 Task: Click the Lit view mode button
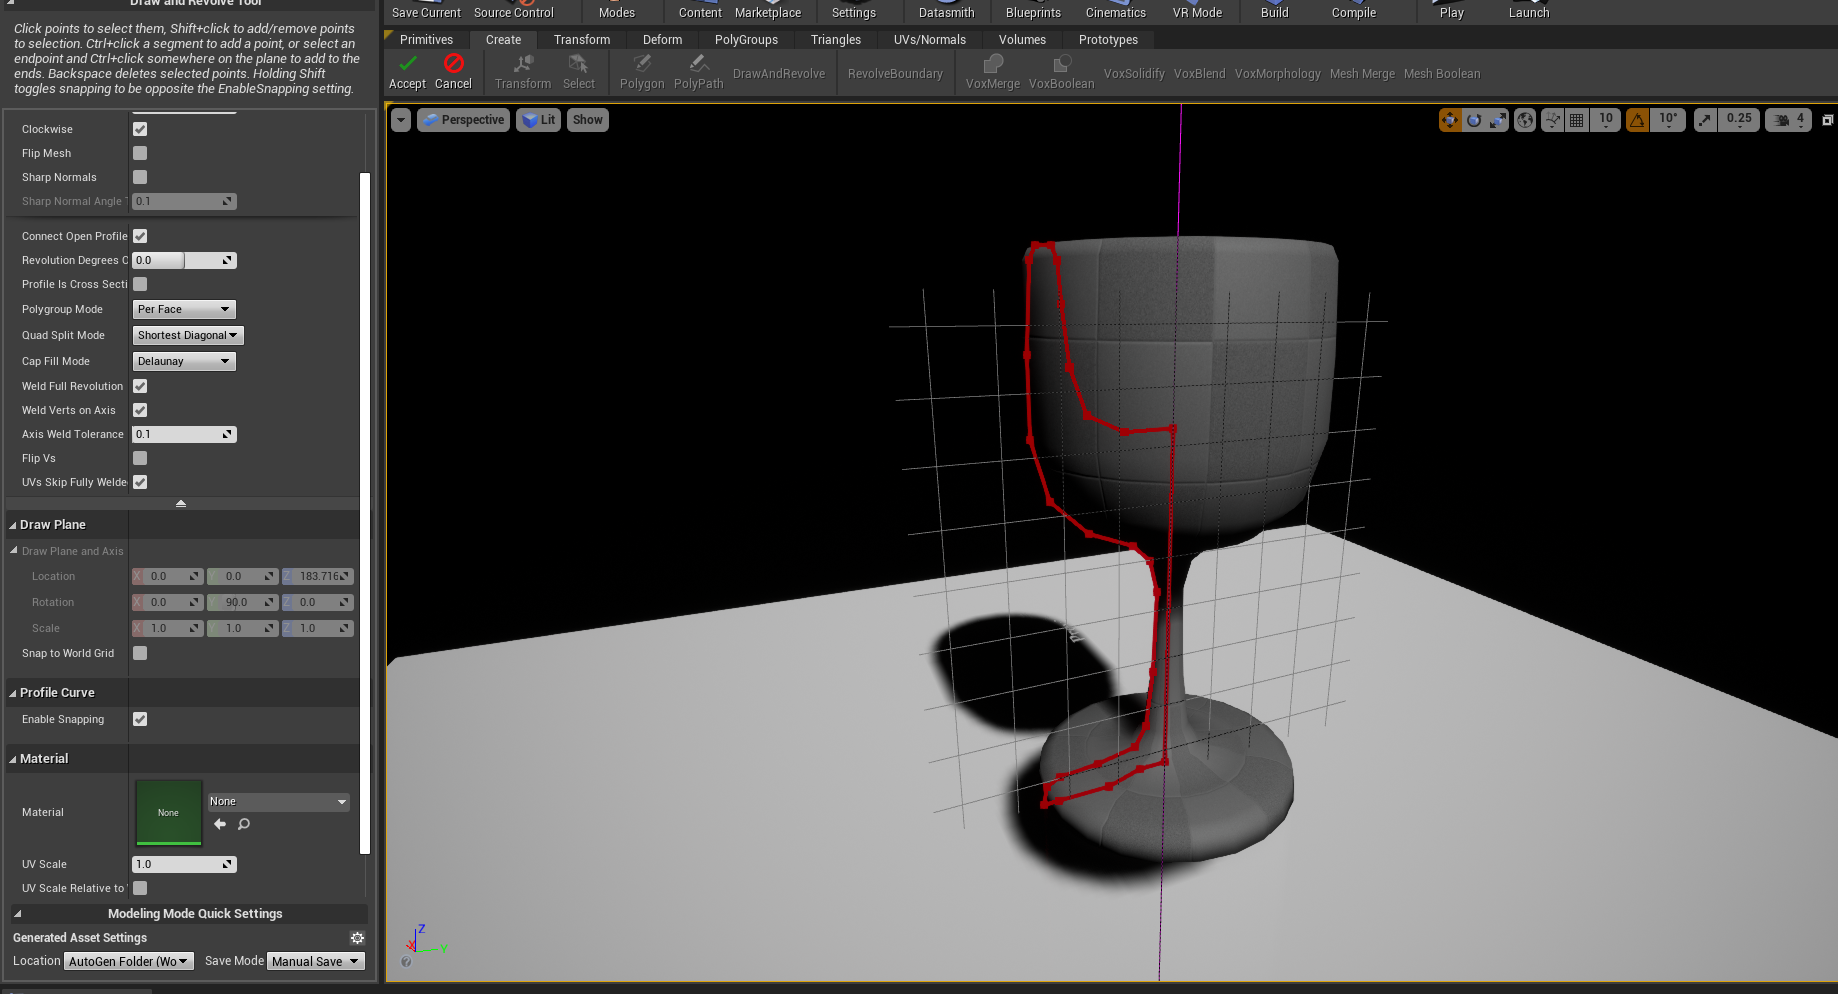539,120
